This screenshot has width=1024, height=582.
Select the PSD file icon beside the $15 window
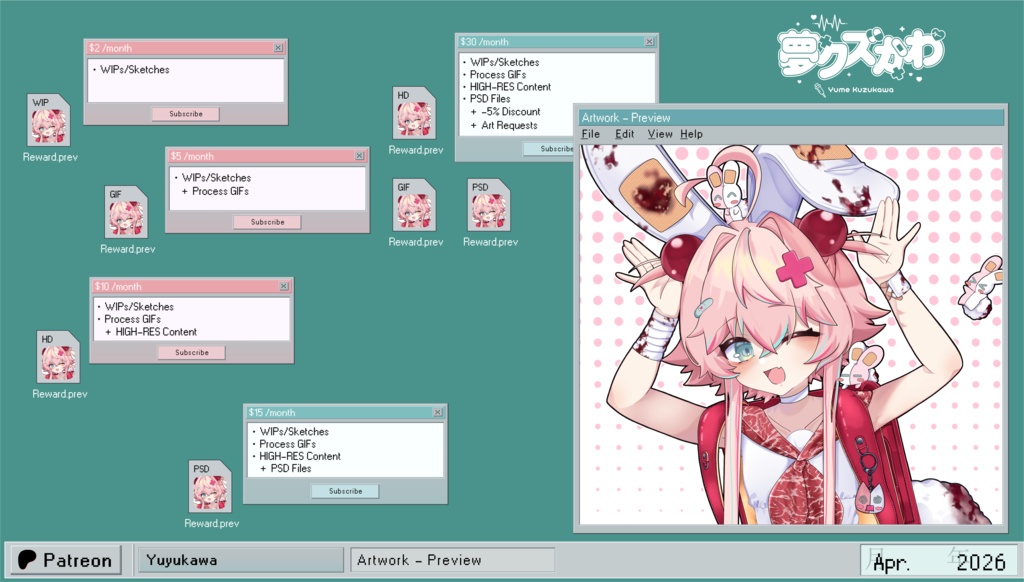(210, 487)
